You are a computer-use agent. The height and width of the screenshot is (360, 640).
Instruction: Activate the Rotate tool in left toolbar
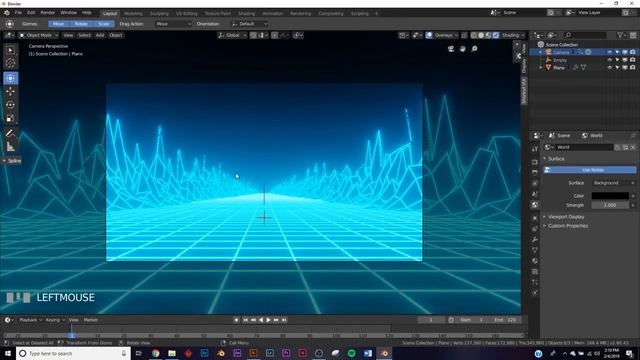coord(10,105)
